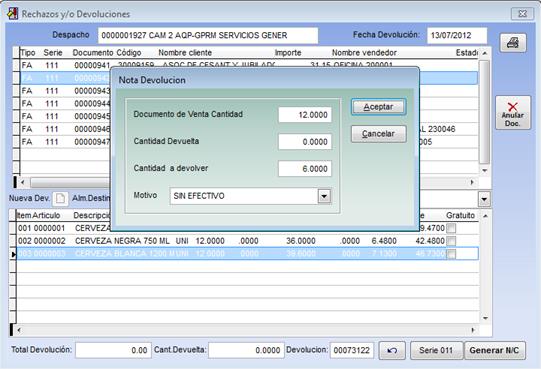Toggle Gratuito checkbox for CERVEZA BLANCA row

click(451, 254)
